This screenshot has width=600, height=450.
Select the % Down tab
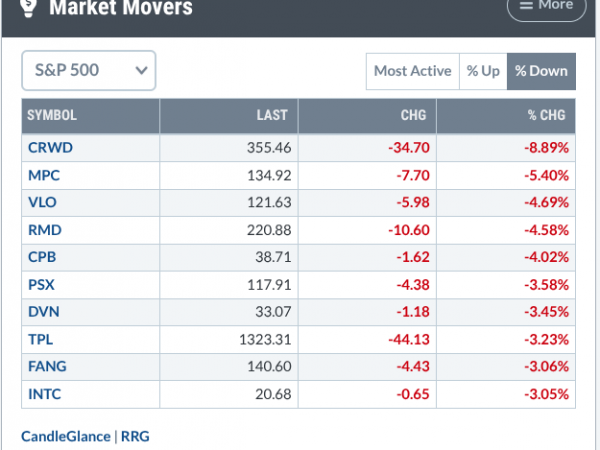coord(541,71)
